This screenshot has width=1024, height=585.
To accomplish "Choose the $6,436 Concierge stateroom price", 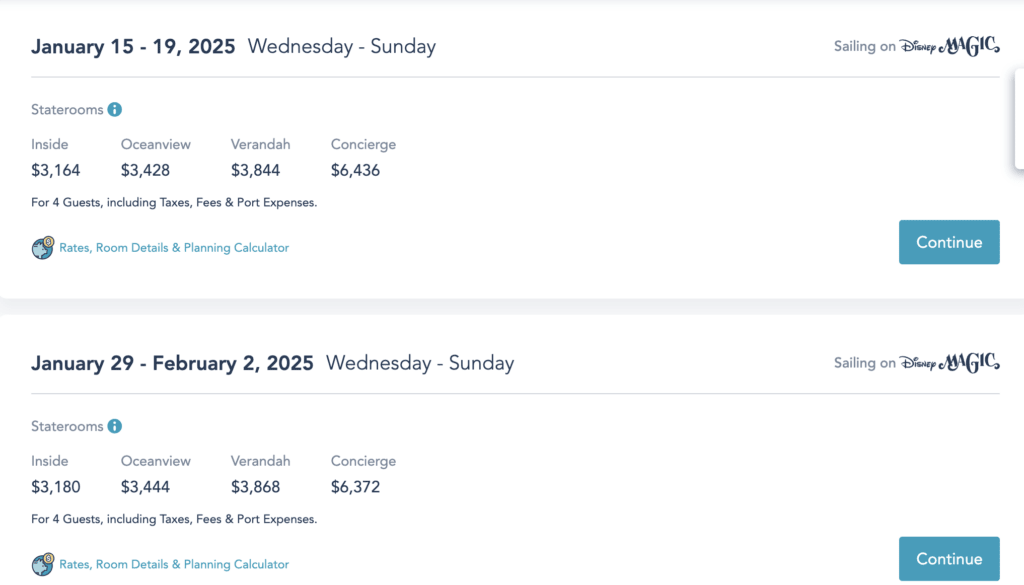I will click(355, 170).
